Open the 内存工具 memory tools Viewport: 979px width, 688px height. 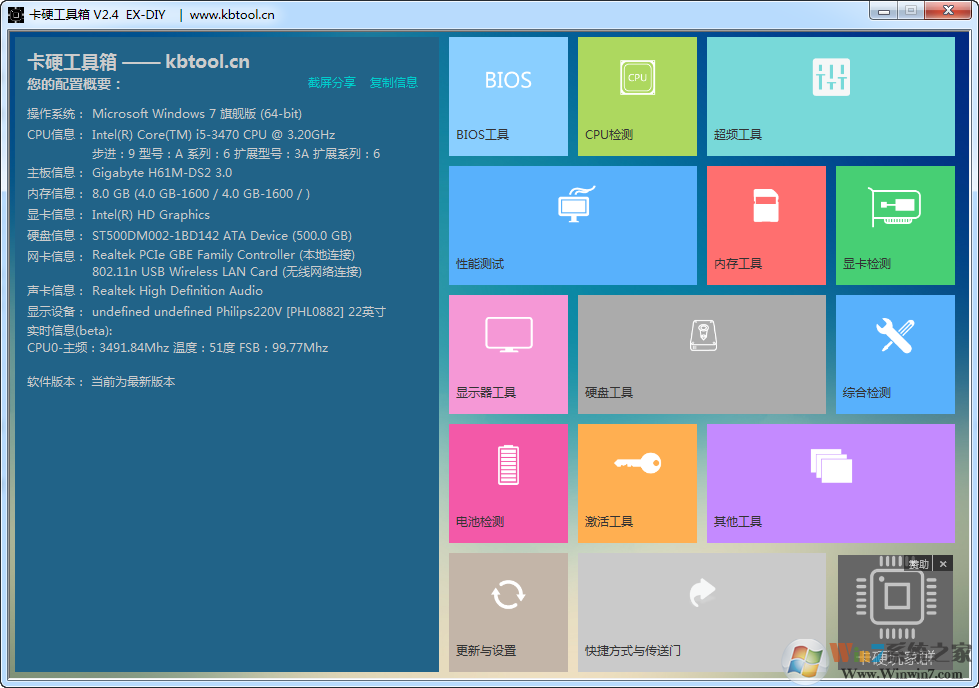click(766, 225)
